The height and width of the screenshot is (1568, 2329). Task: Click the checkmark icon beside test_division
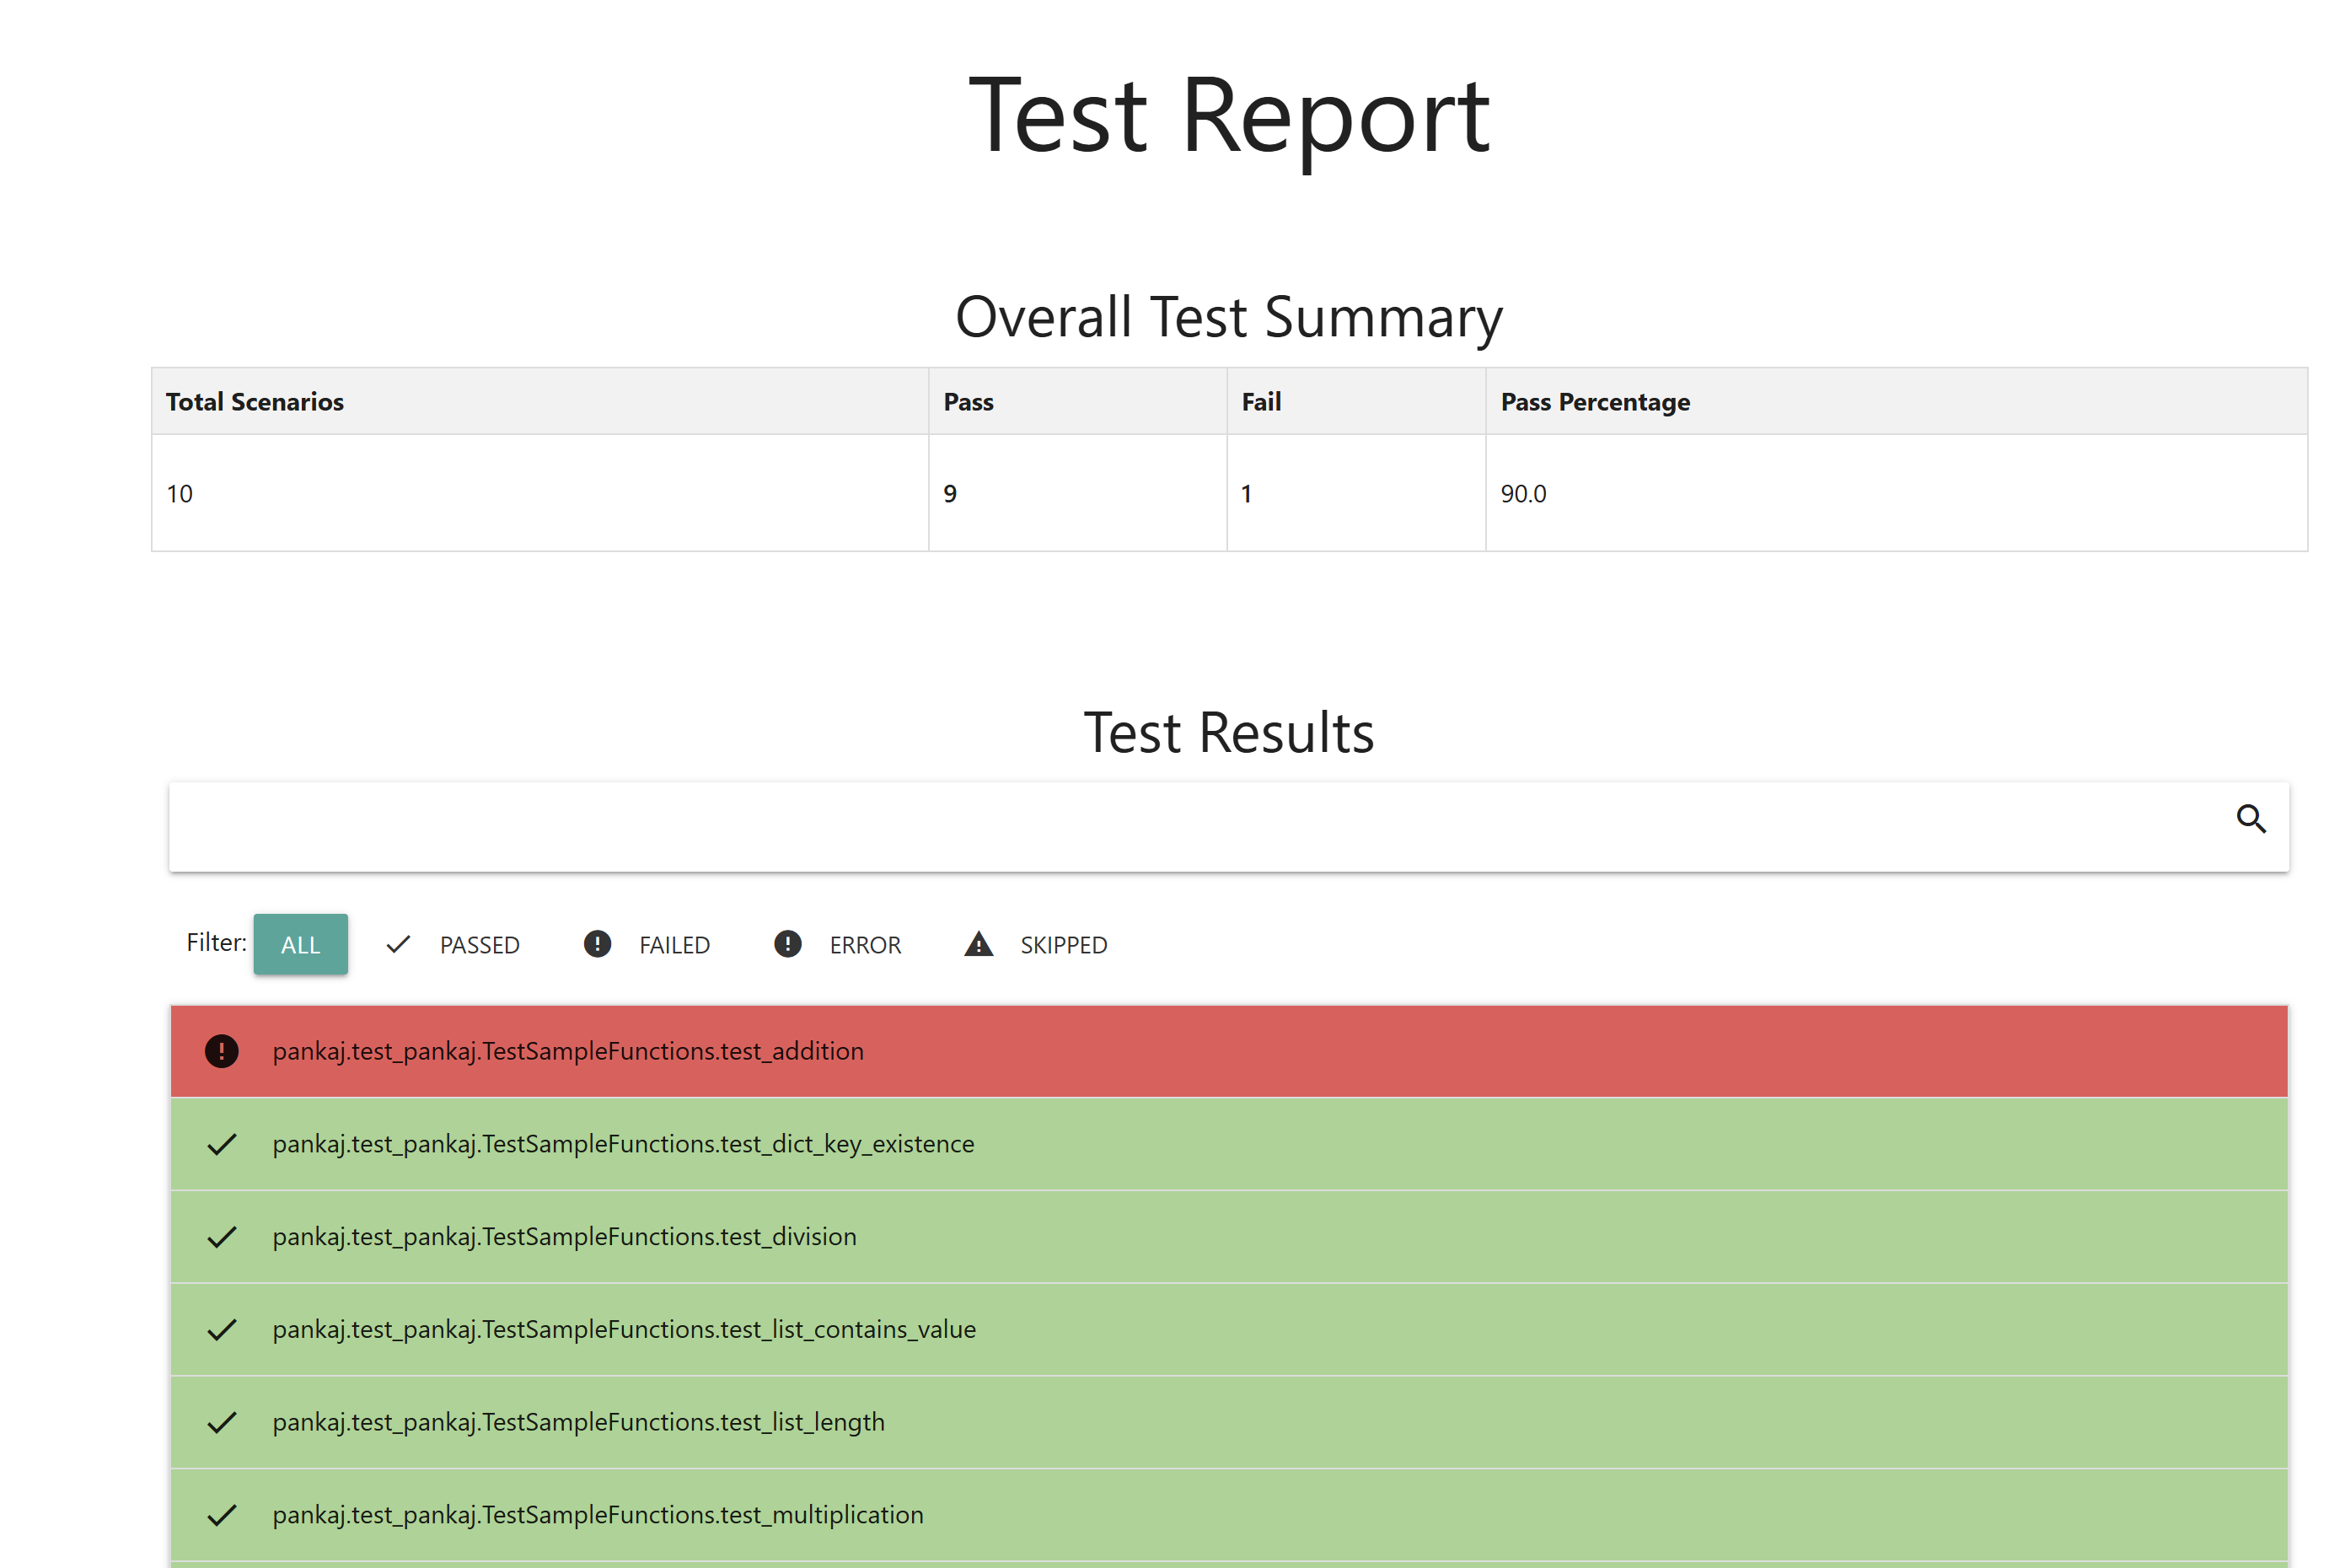[221, 1237]
